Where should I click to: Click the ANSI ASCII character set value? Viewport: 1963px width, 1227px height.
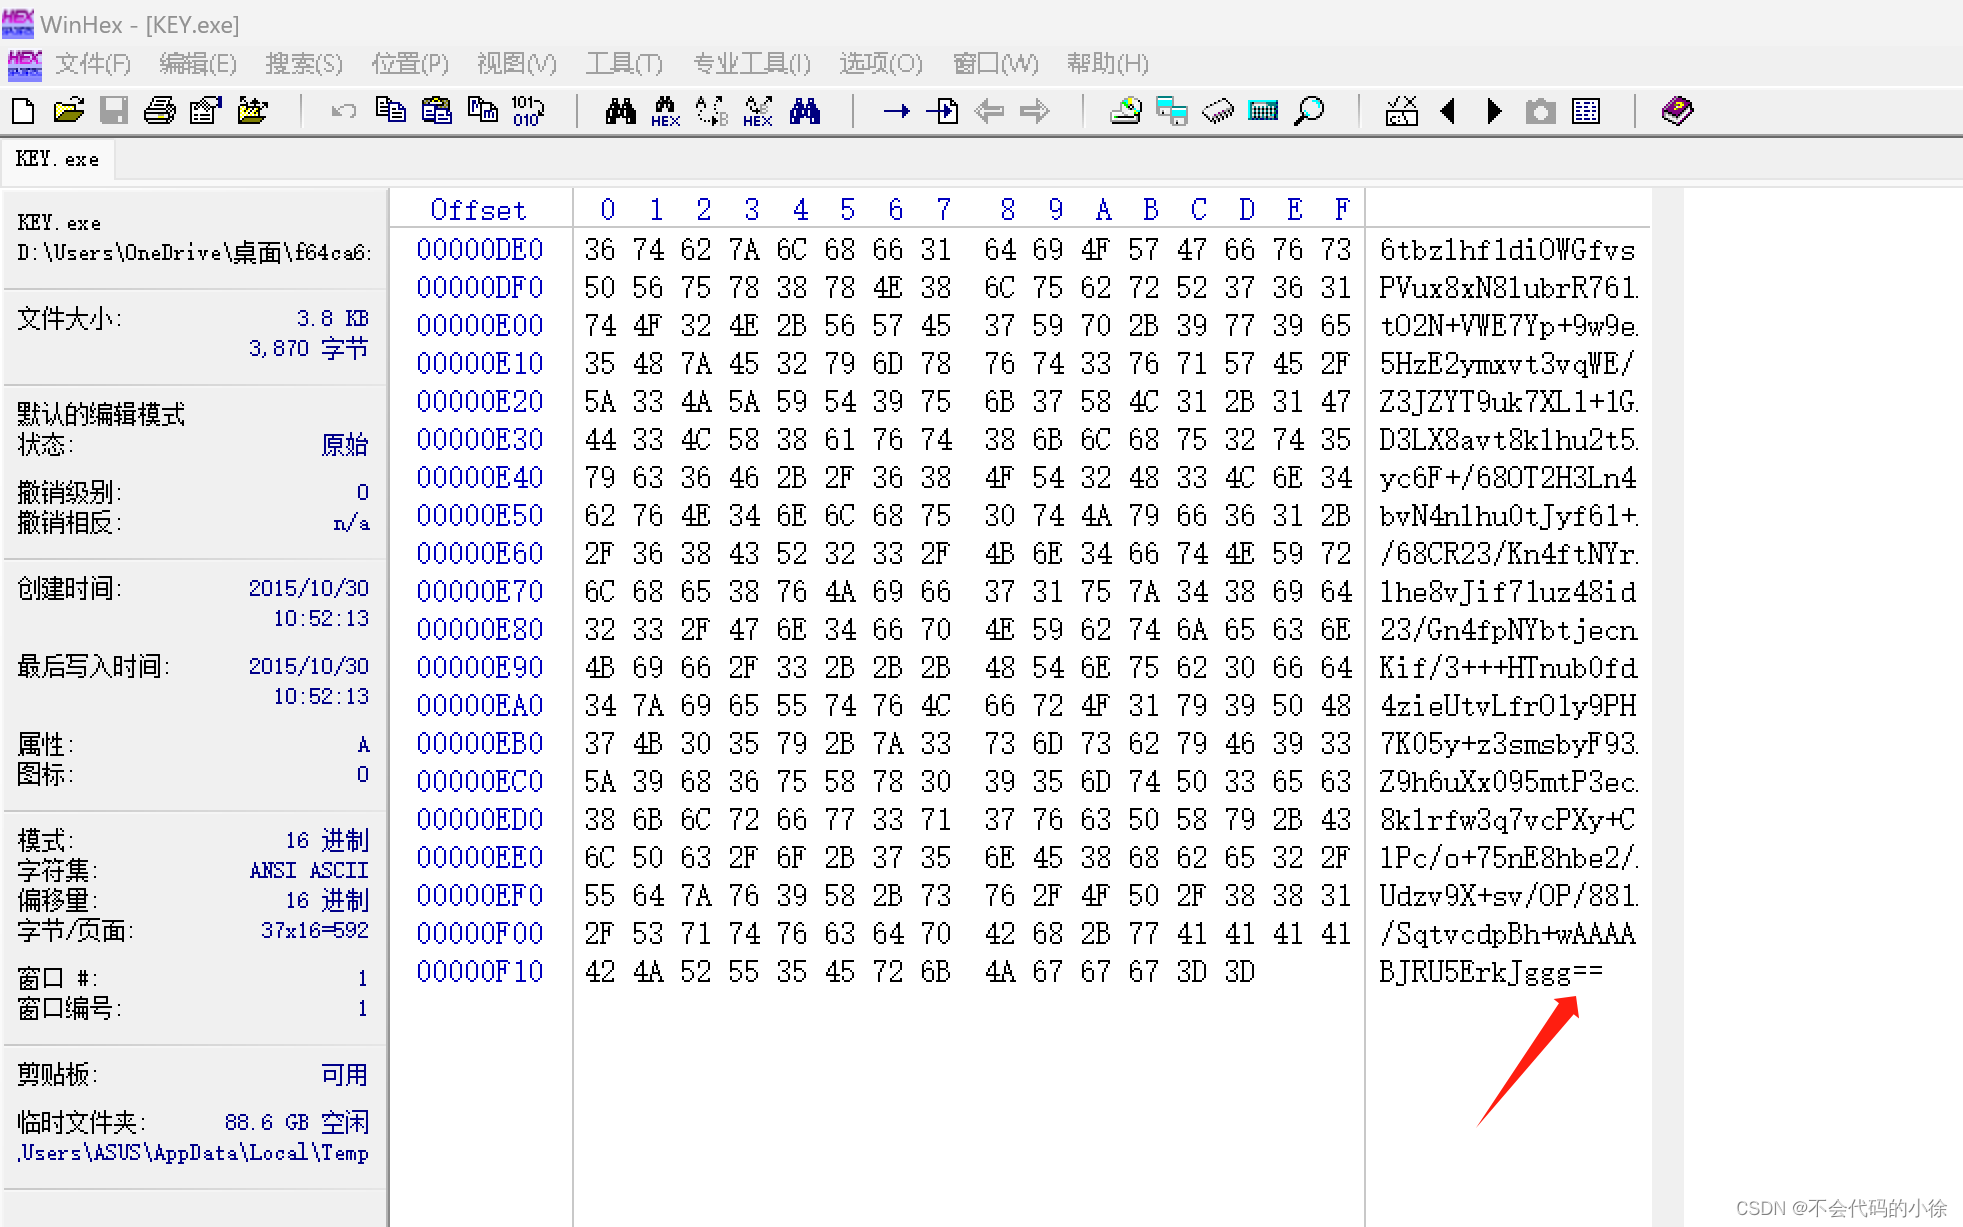(x=309, y=870)
